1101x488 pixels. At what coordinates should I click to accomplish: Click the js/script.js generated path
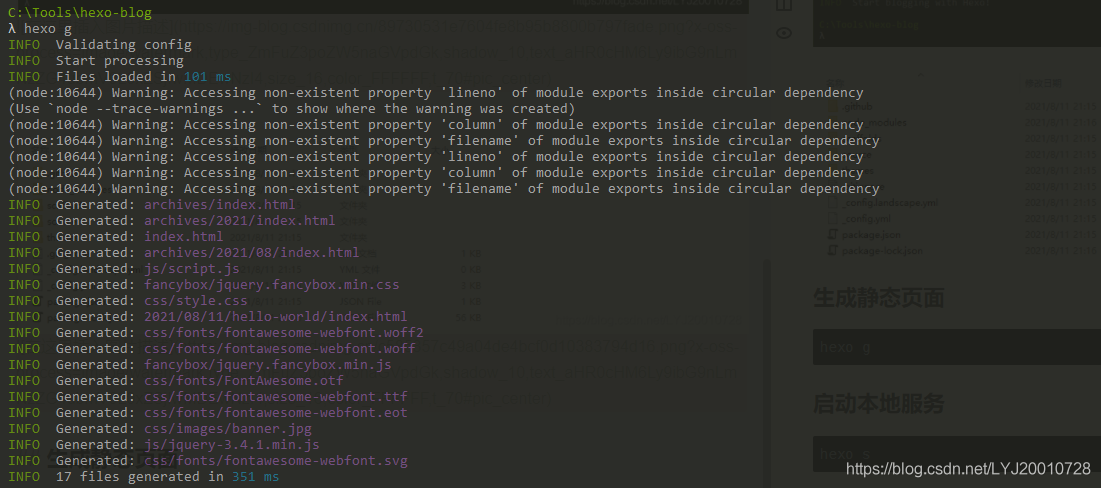[x=192, y=269]
